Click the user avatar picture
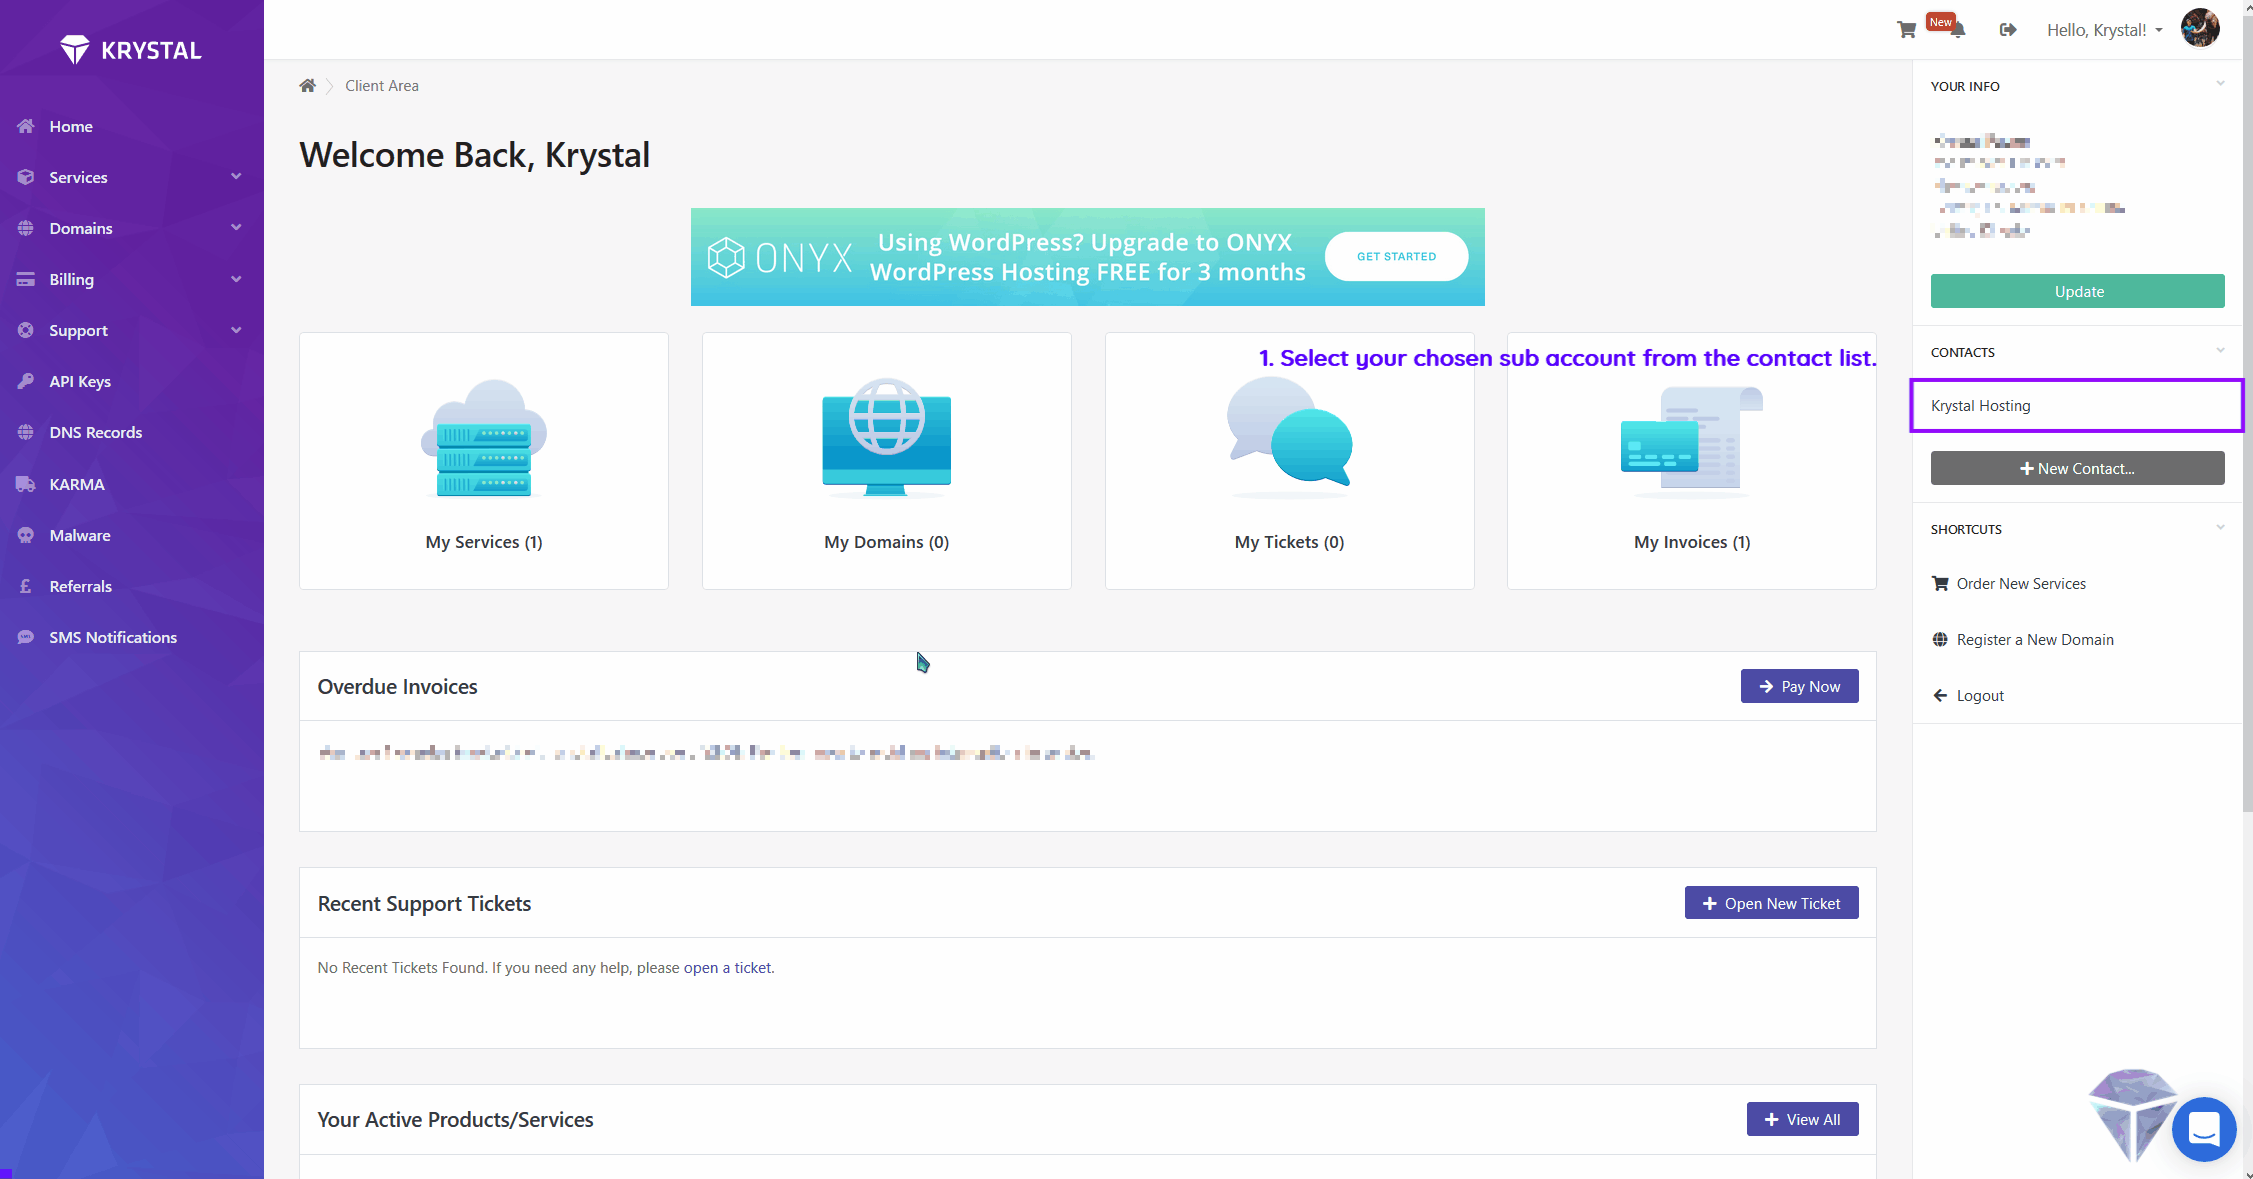This screenshot has width=2253, height=1179. point(2200,28)
